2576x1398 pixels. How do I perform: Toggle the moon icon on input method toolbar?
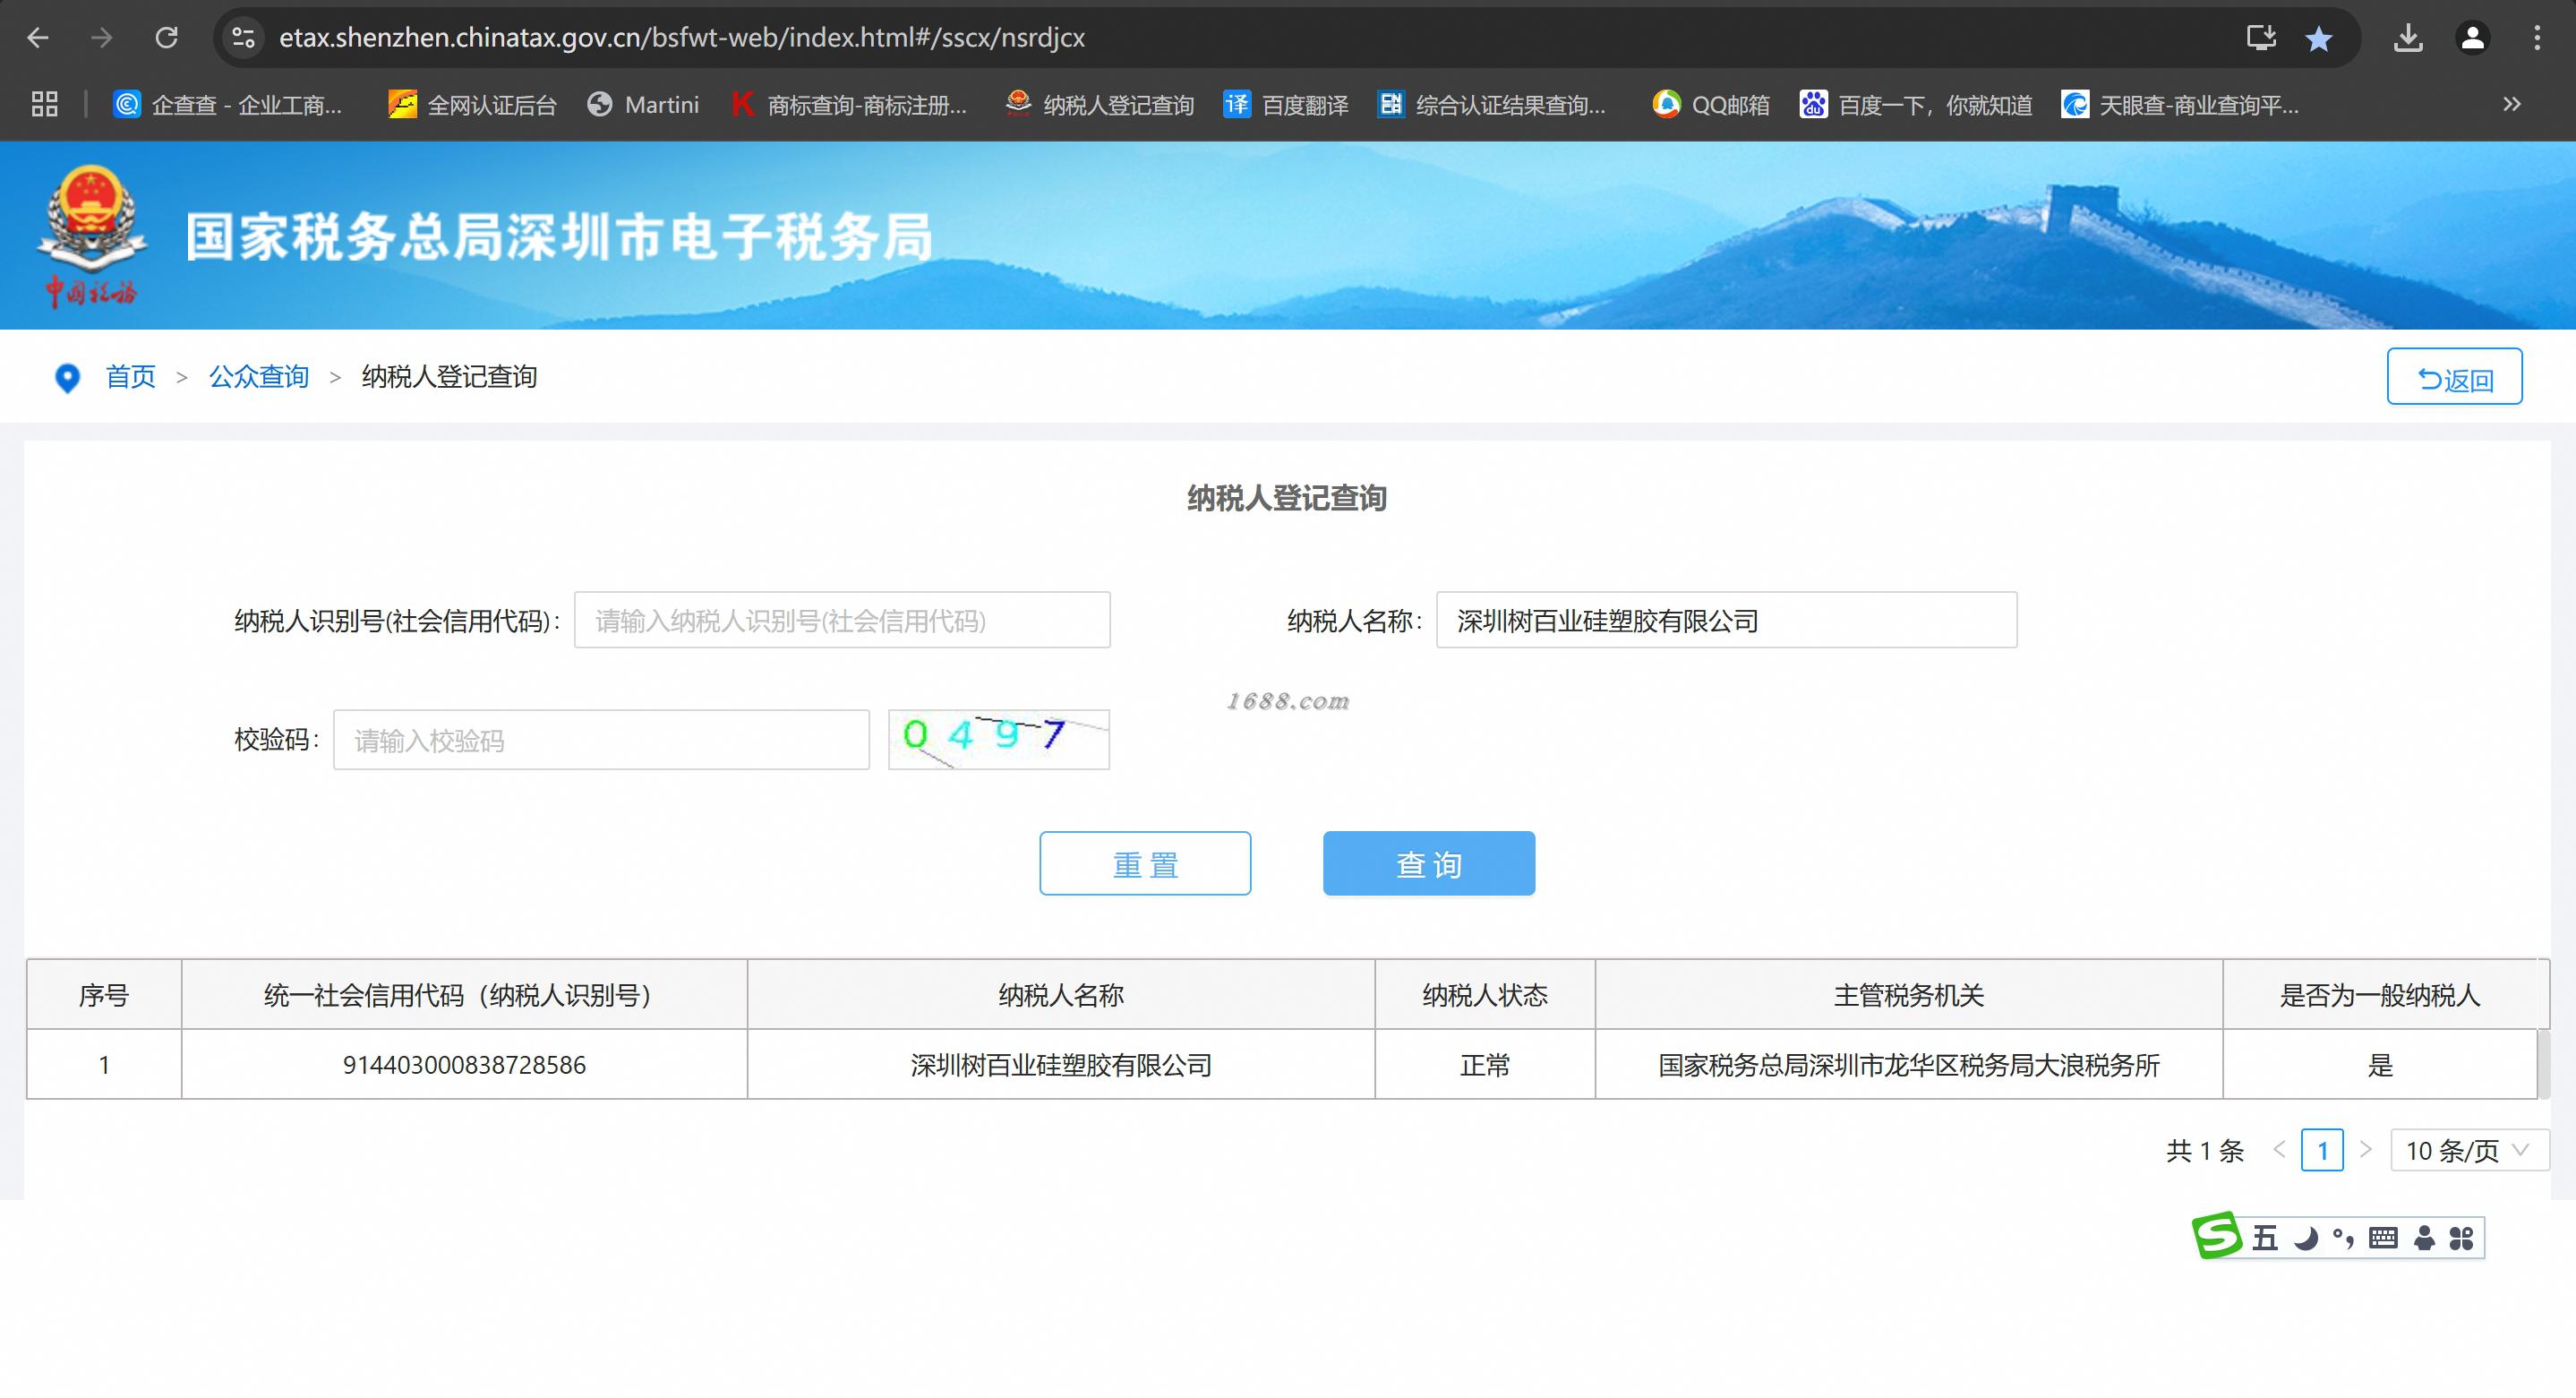[2306, 1238]
